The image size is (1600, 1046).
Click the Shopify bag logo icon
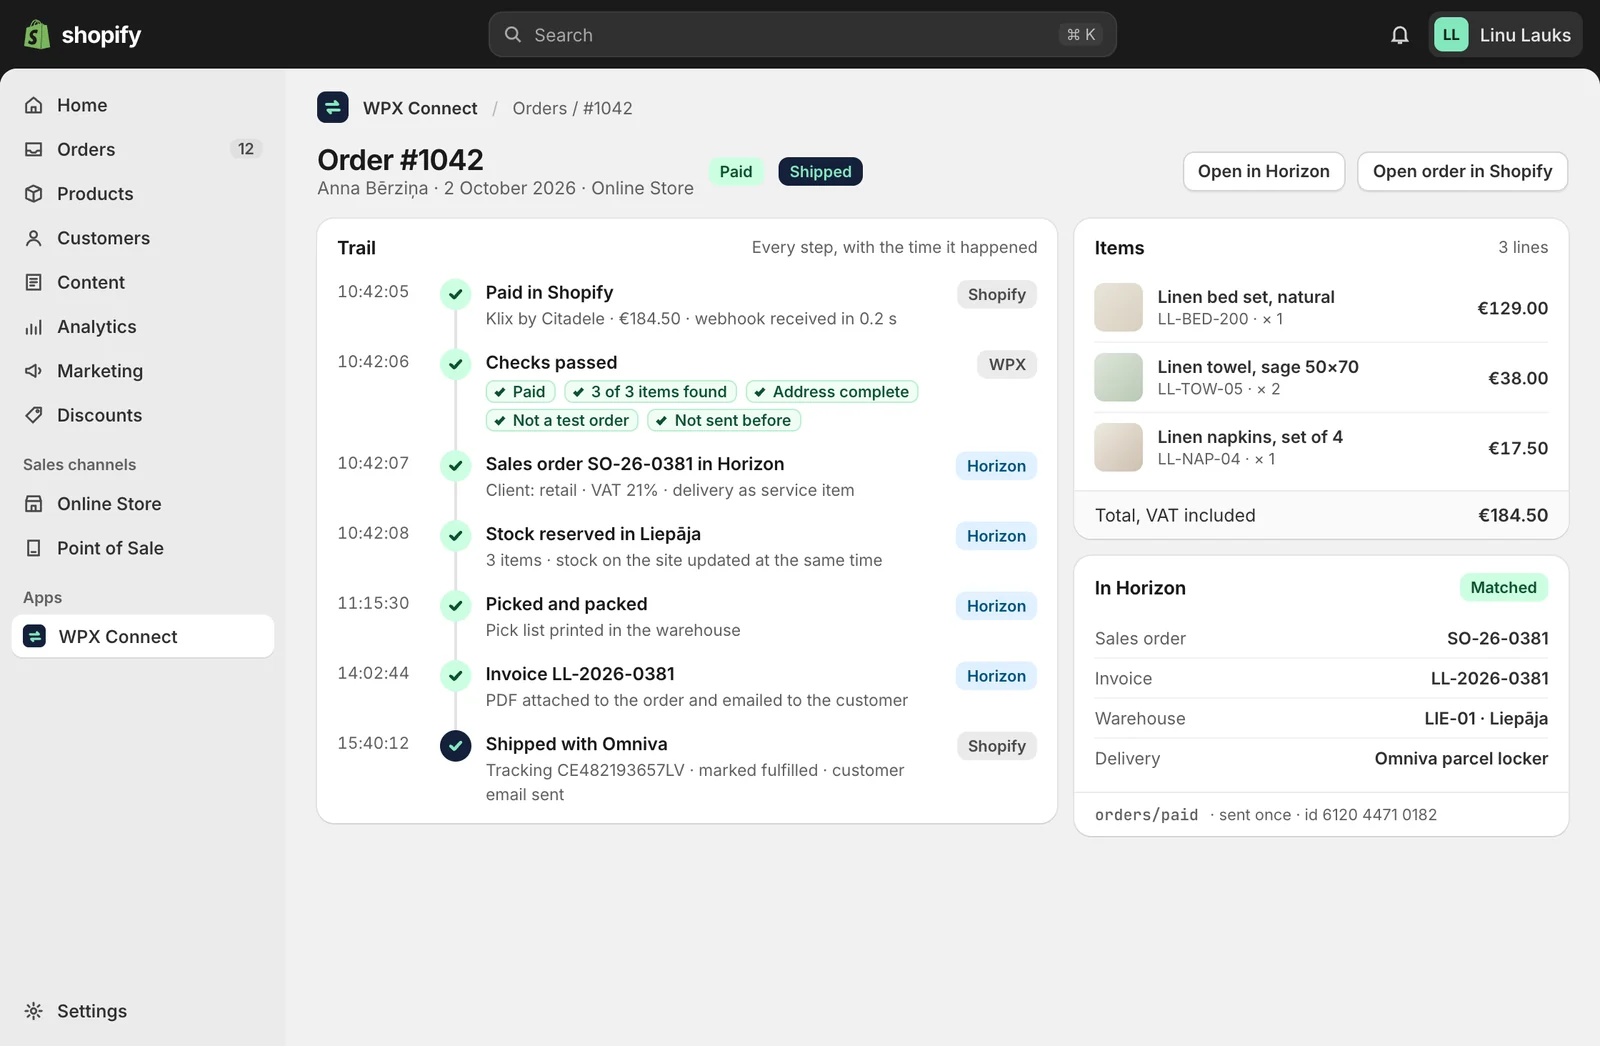[37, 35]
